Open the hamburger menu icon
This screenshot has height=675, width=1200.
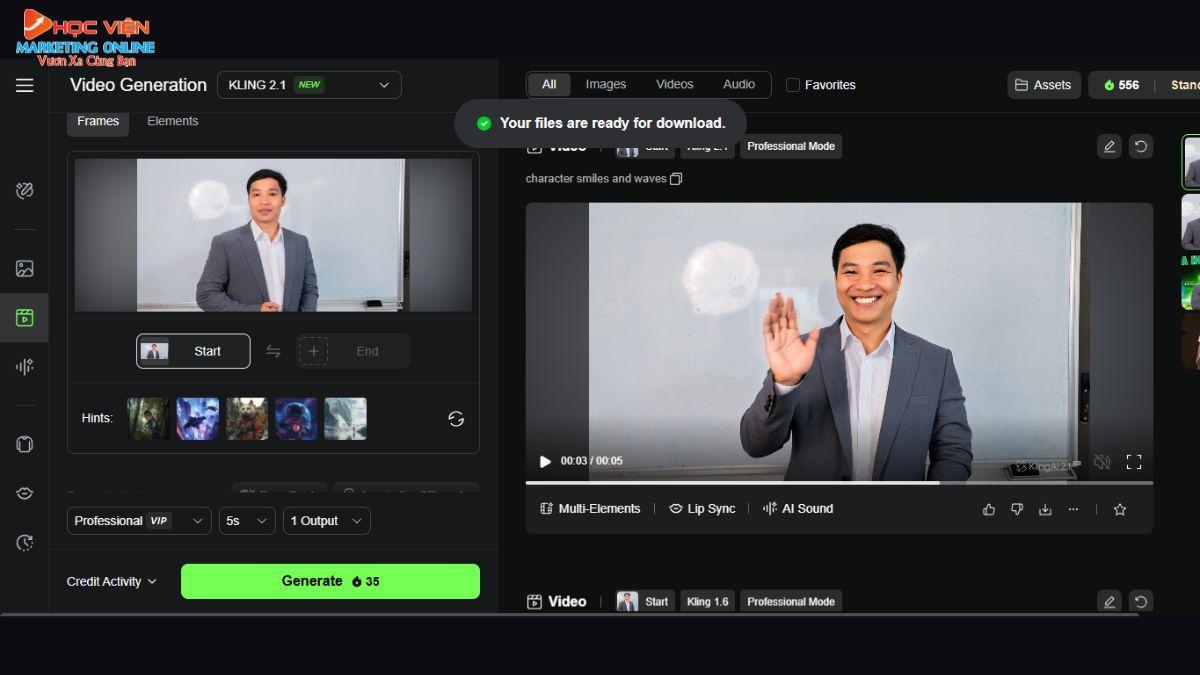pyautogui.click(x=25, y=85)
